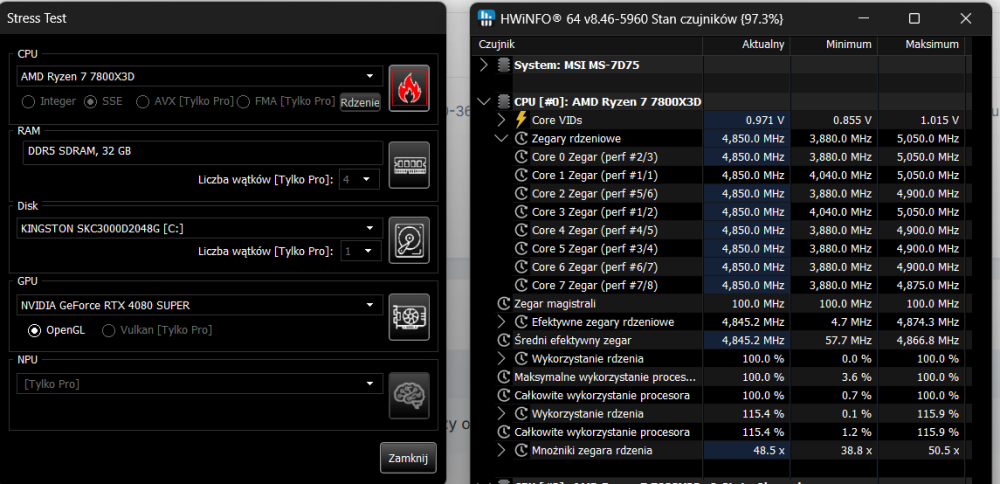1000x484 pixels.
Task: Click the Zamknij button
Action: coord(408,458)
